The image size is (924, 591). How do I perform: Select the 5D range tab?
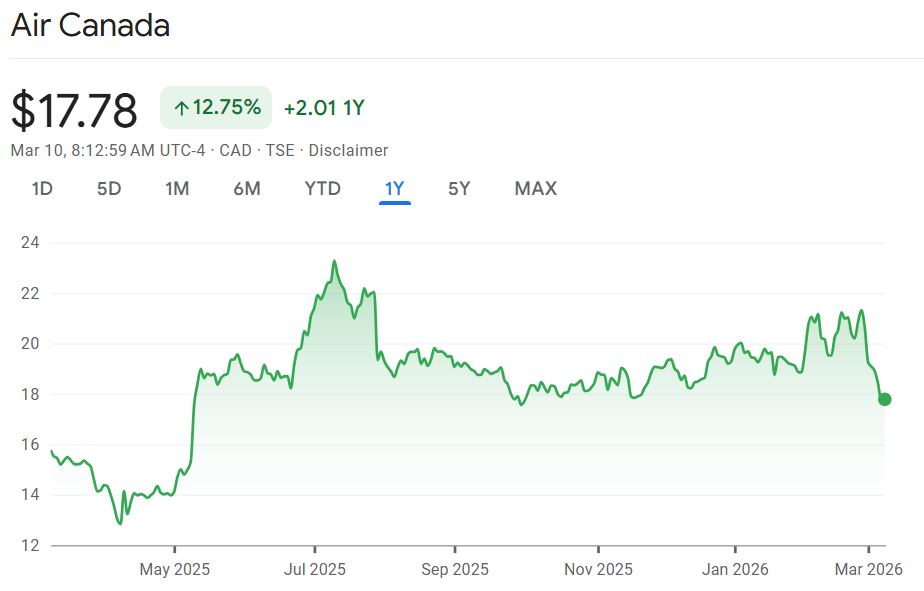click(x=109, y=188)
